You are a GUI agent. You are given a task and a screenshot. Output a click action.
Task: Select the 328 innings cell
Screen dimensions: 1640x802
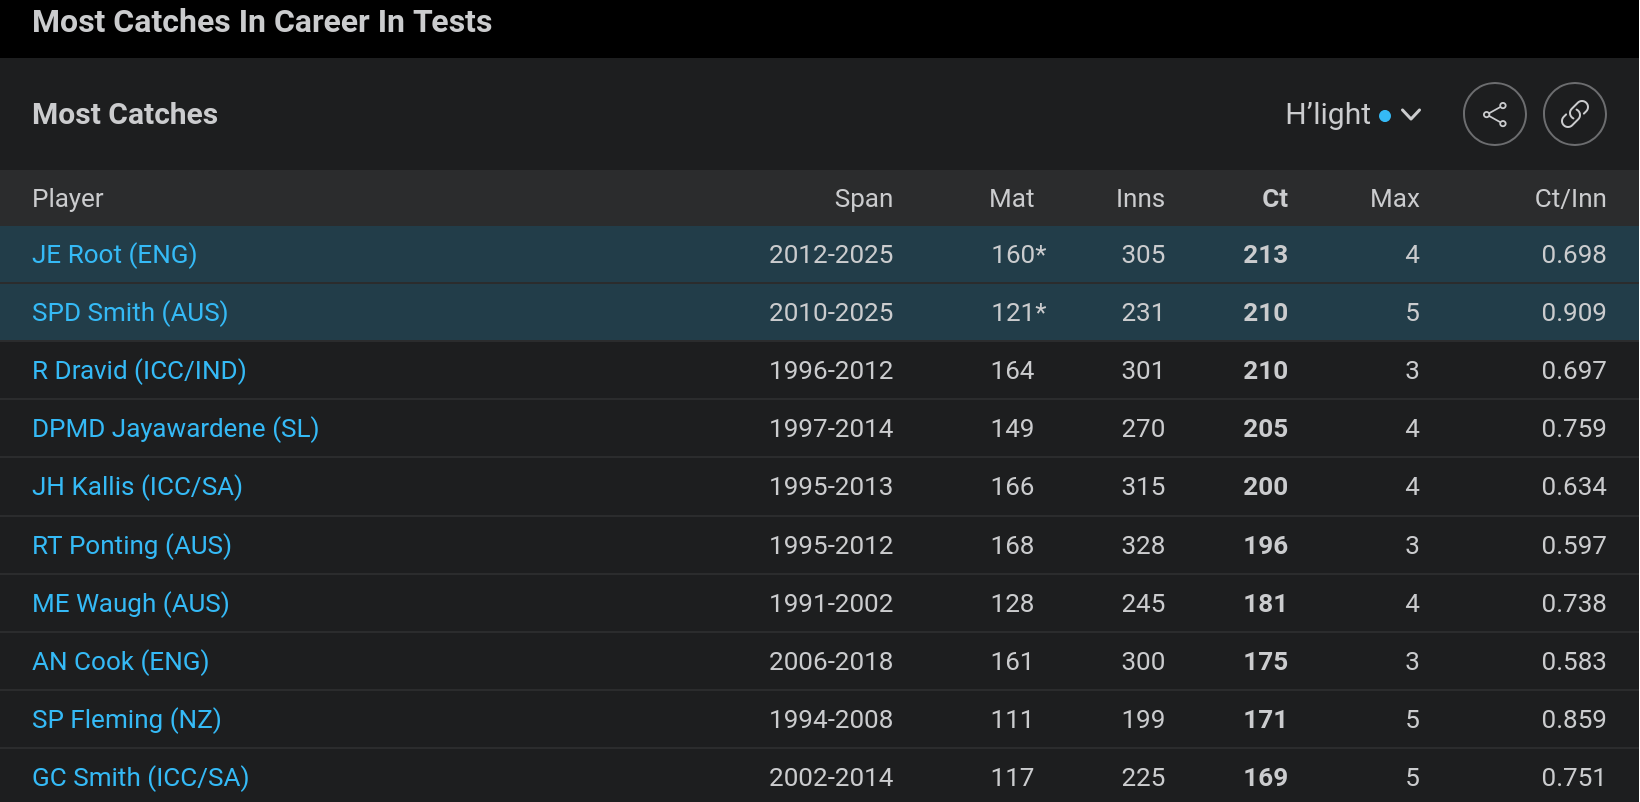click(1143, 545)
